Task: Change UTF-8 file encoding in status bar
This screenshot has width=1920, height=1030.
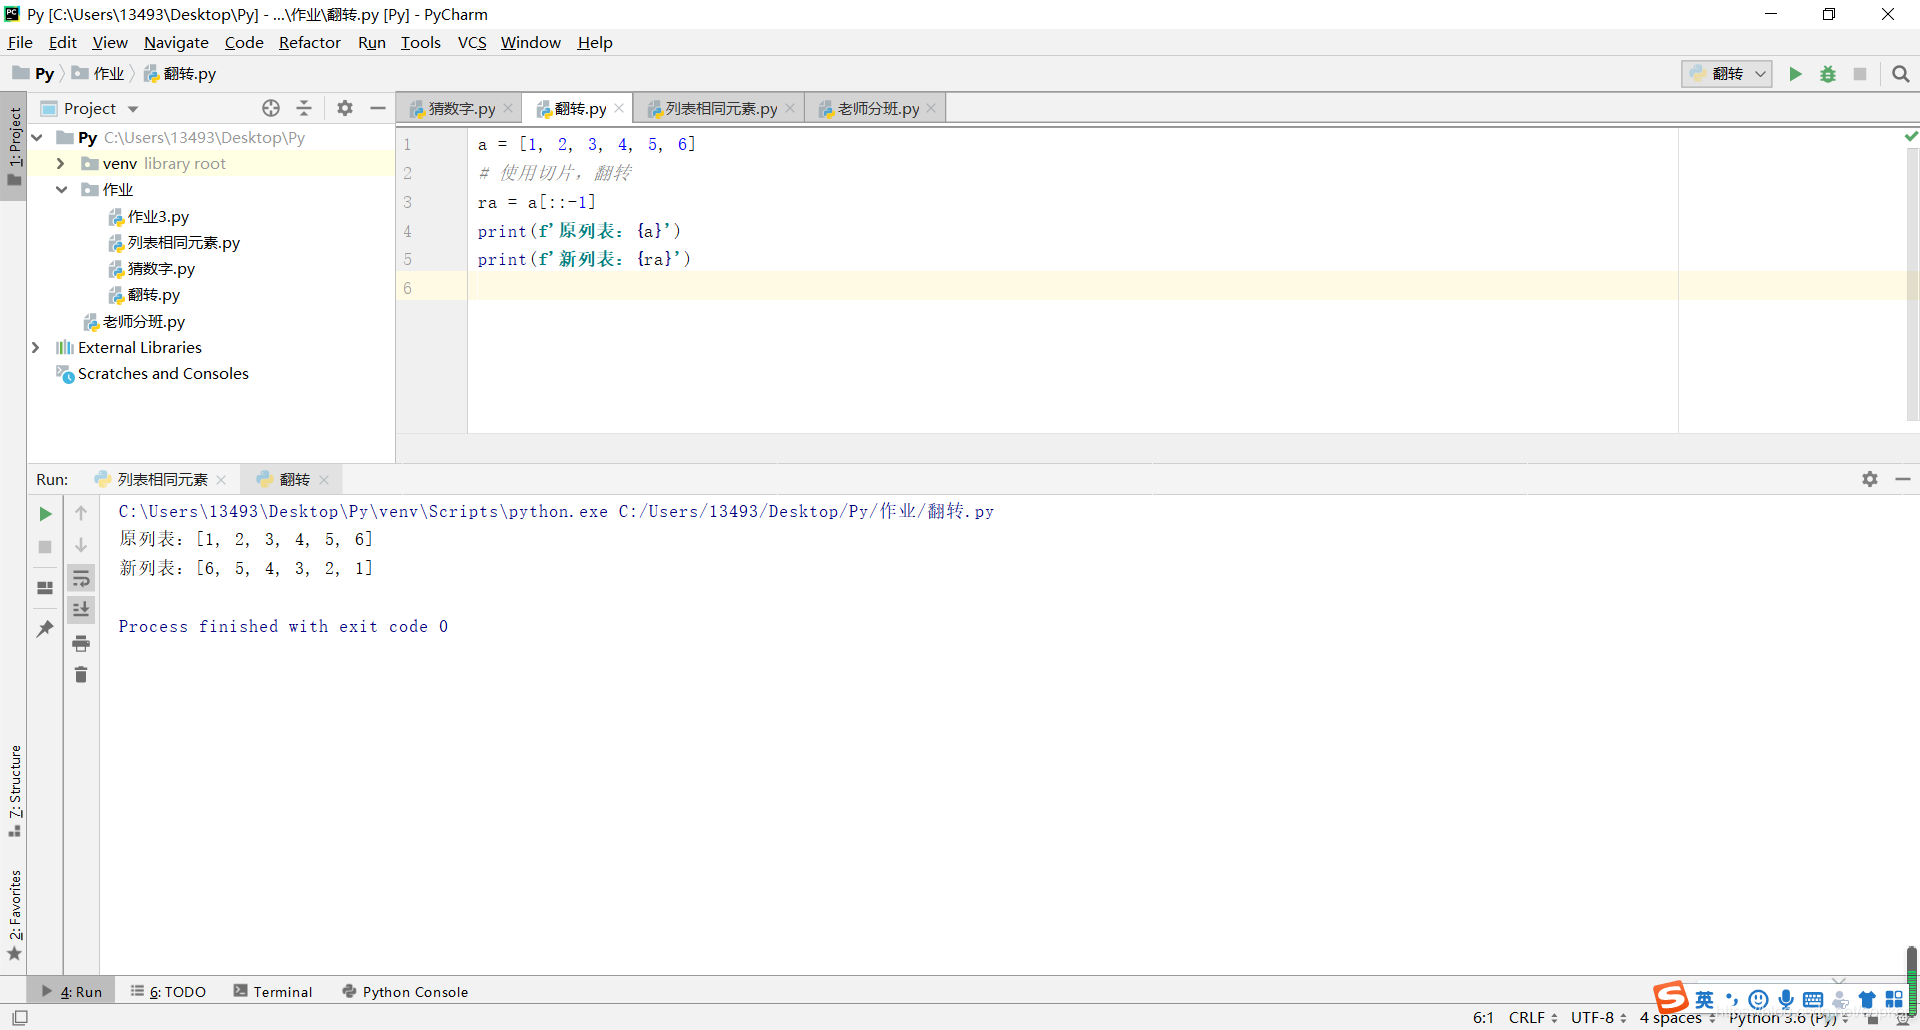Action: coord(1598,1017)
